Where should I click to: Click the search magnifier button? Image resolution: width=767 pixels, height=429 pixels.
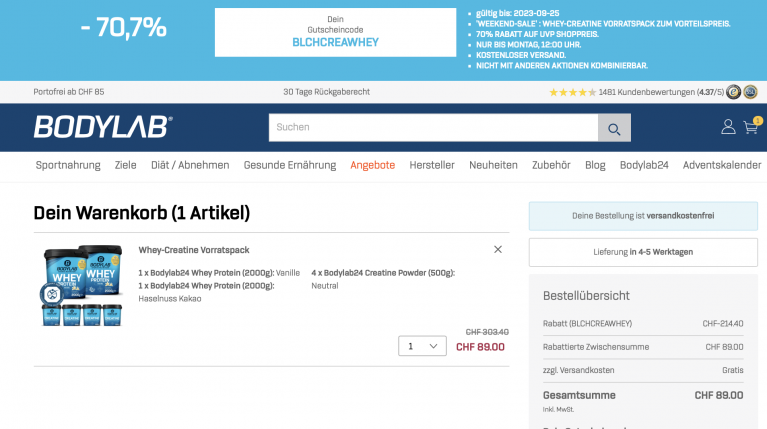[614, 128]
